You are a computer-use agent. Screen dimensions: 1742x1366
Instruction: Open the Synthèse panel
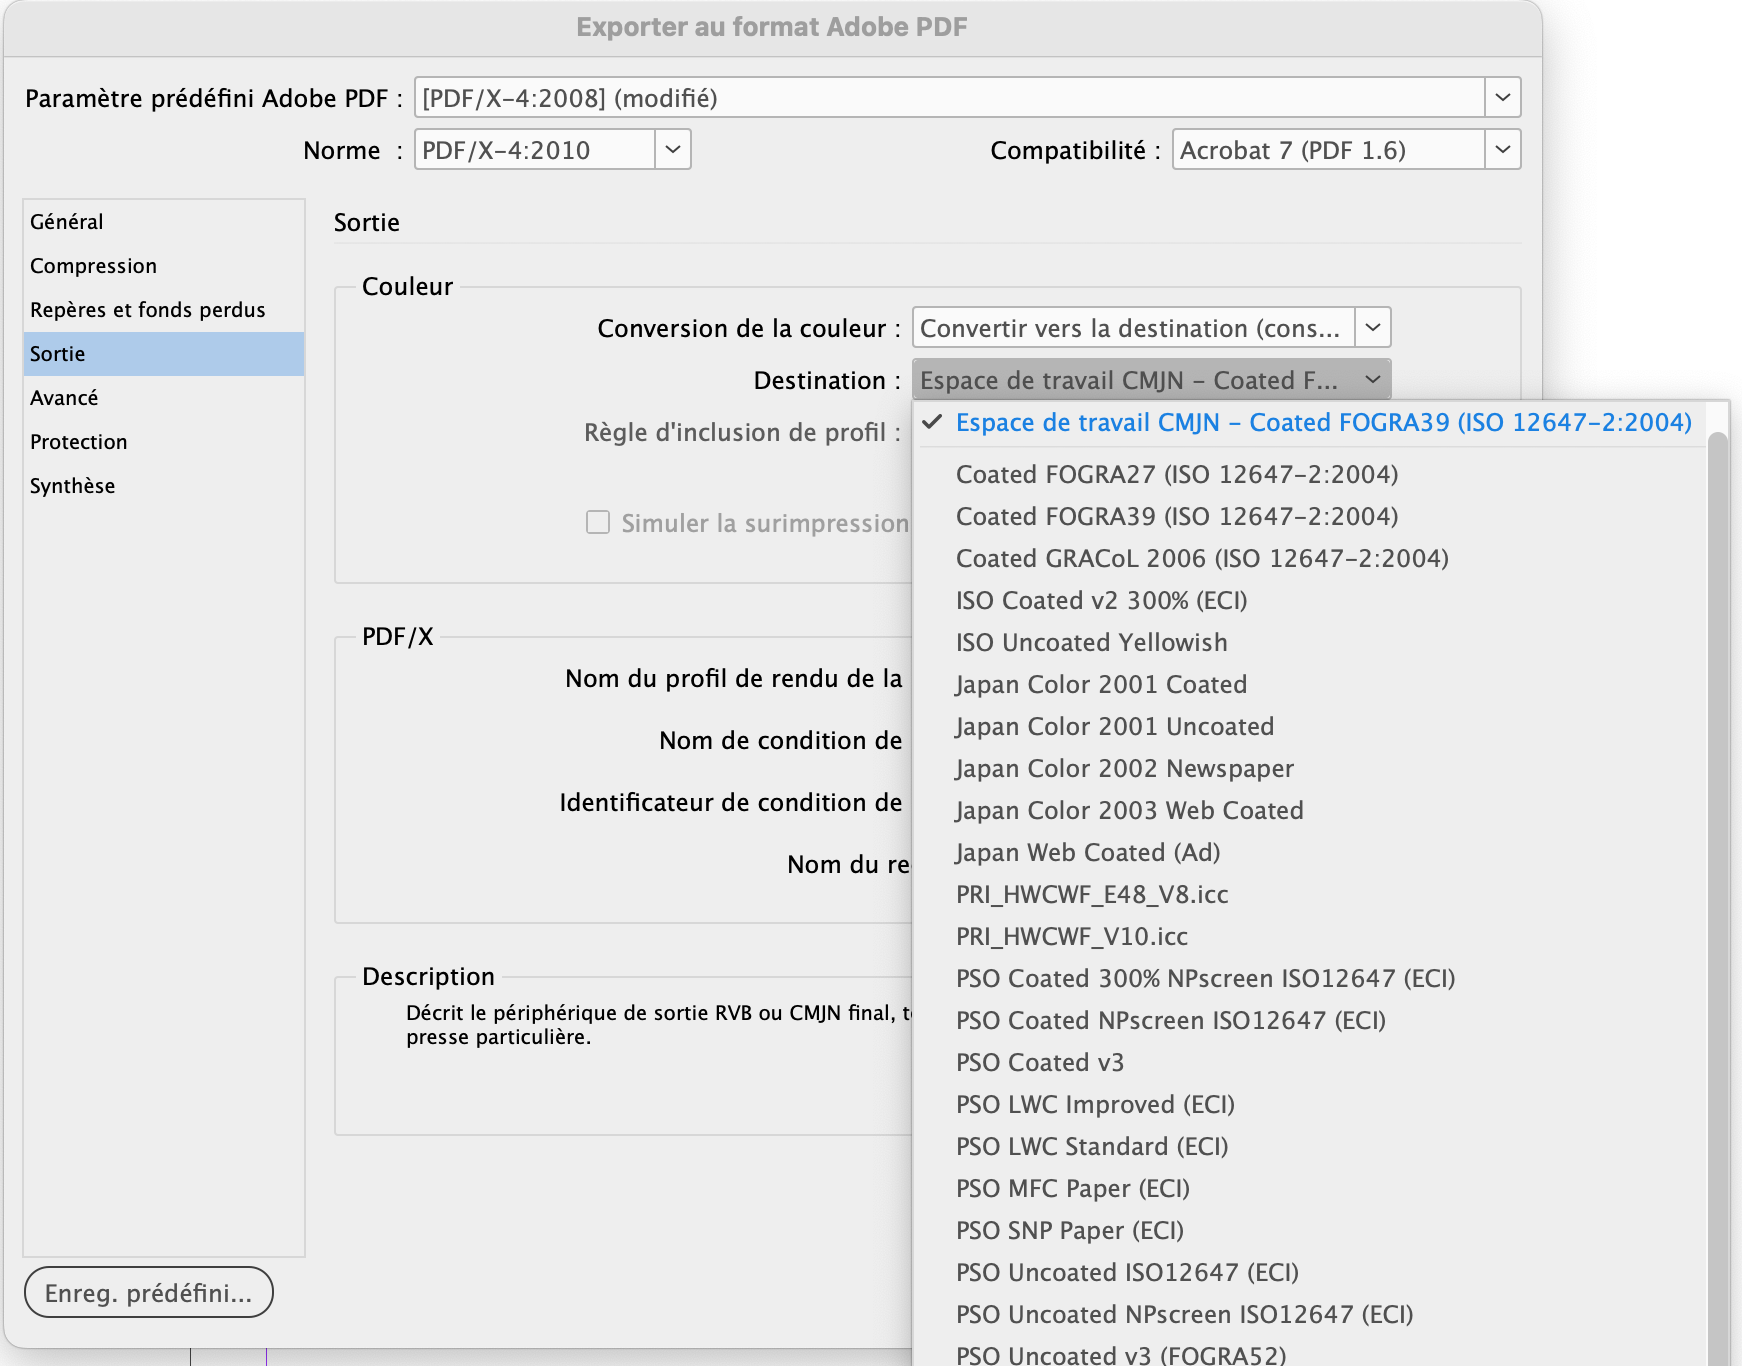tap(72, 485)
